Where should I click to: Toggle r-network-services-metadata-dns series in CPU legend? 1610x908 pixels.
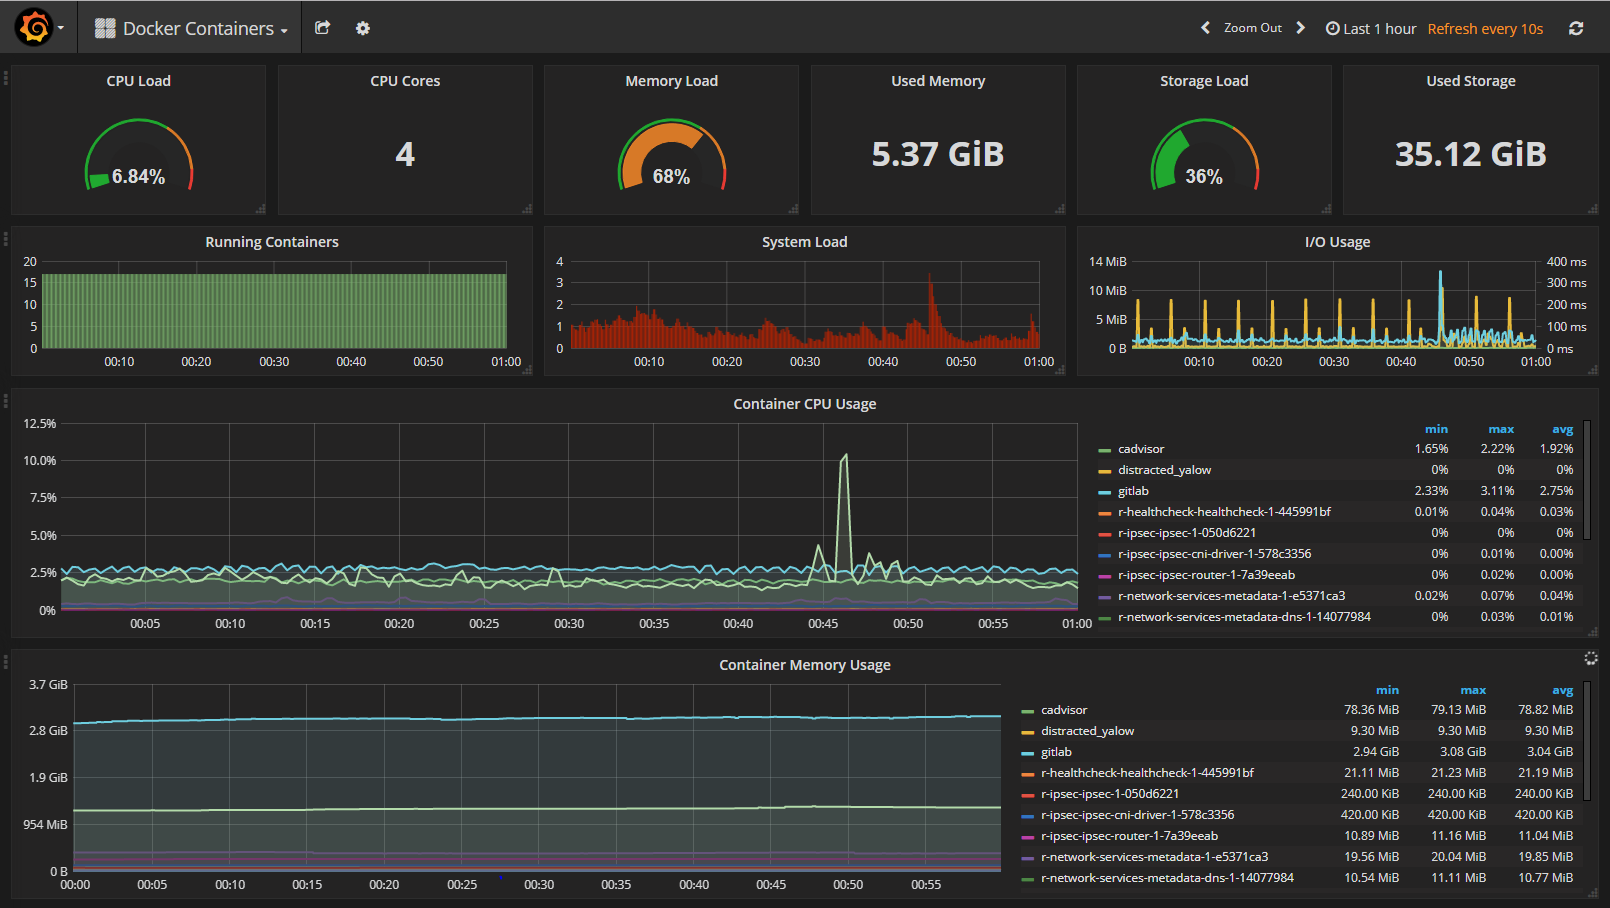[x=1244, y=617]
